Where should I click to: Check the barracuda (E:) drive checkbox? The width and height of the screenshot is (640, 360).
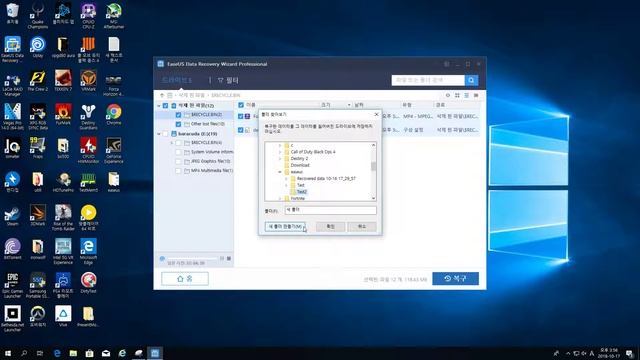click(165, 134)
